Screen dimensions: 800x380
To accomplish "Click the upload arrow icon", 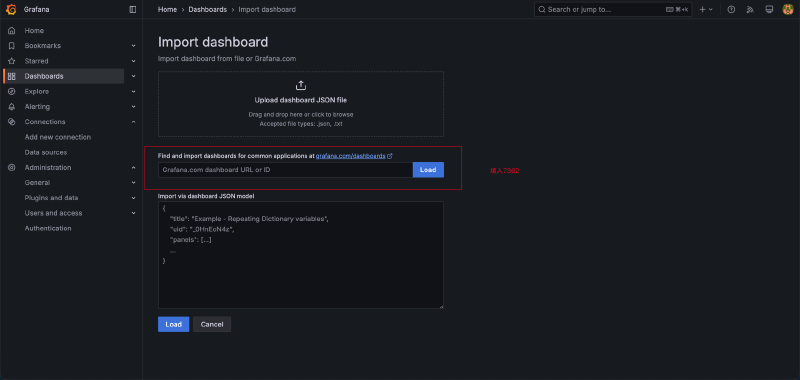I will [301, 85].
